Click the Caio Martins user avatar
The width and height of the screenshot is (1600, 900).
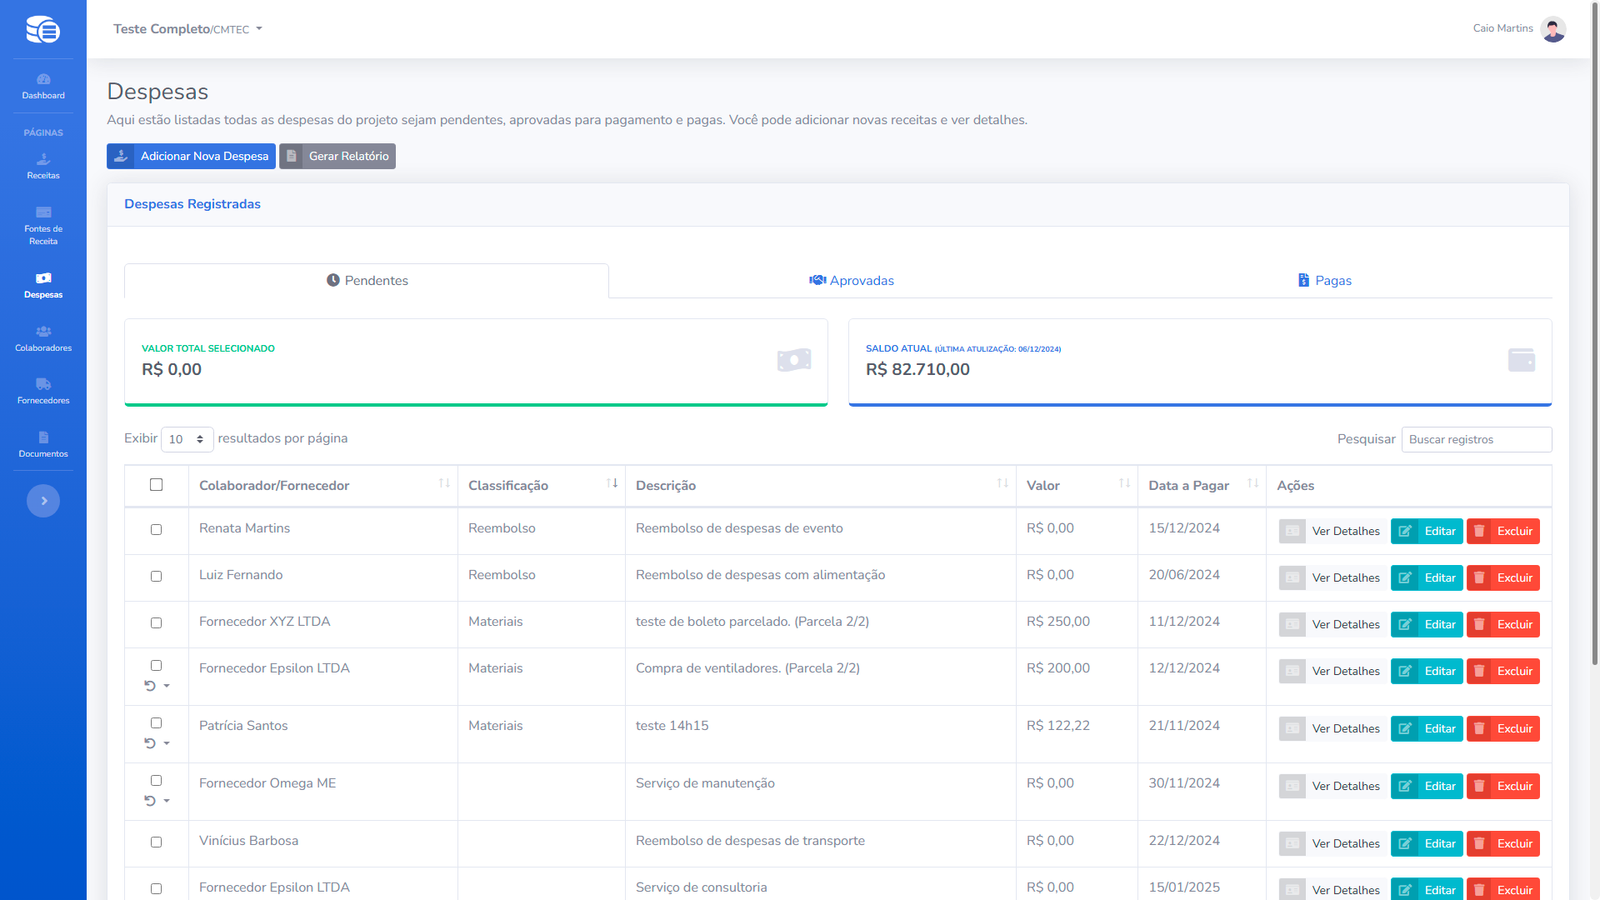[1552, 29]
